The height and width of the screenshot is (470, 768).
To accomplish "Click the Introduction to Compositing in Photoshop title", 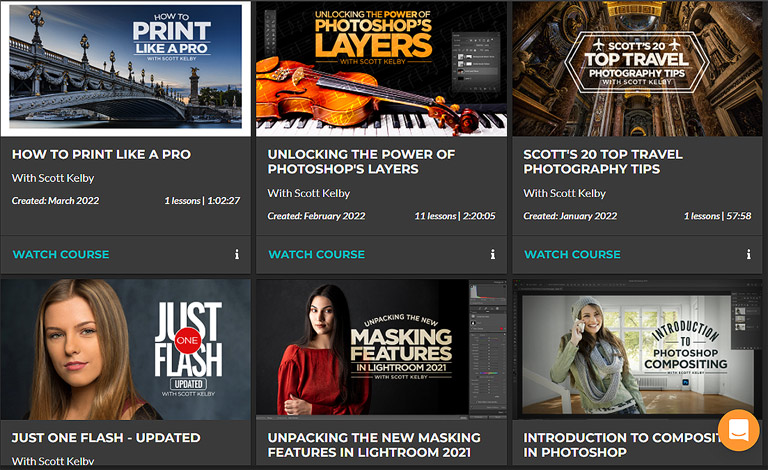I will [x=621, y=445].
